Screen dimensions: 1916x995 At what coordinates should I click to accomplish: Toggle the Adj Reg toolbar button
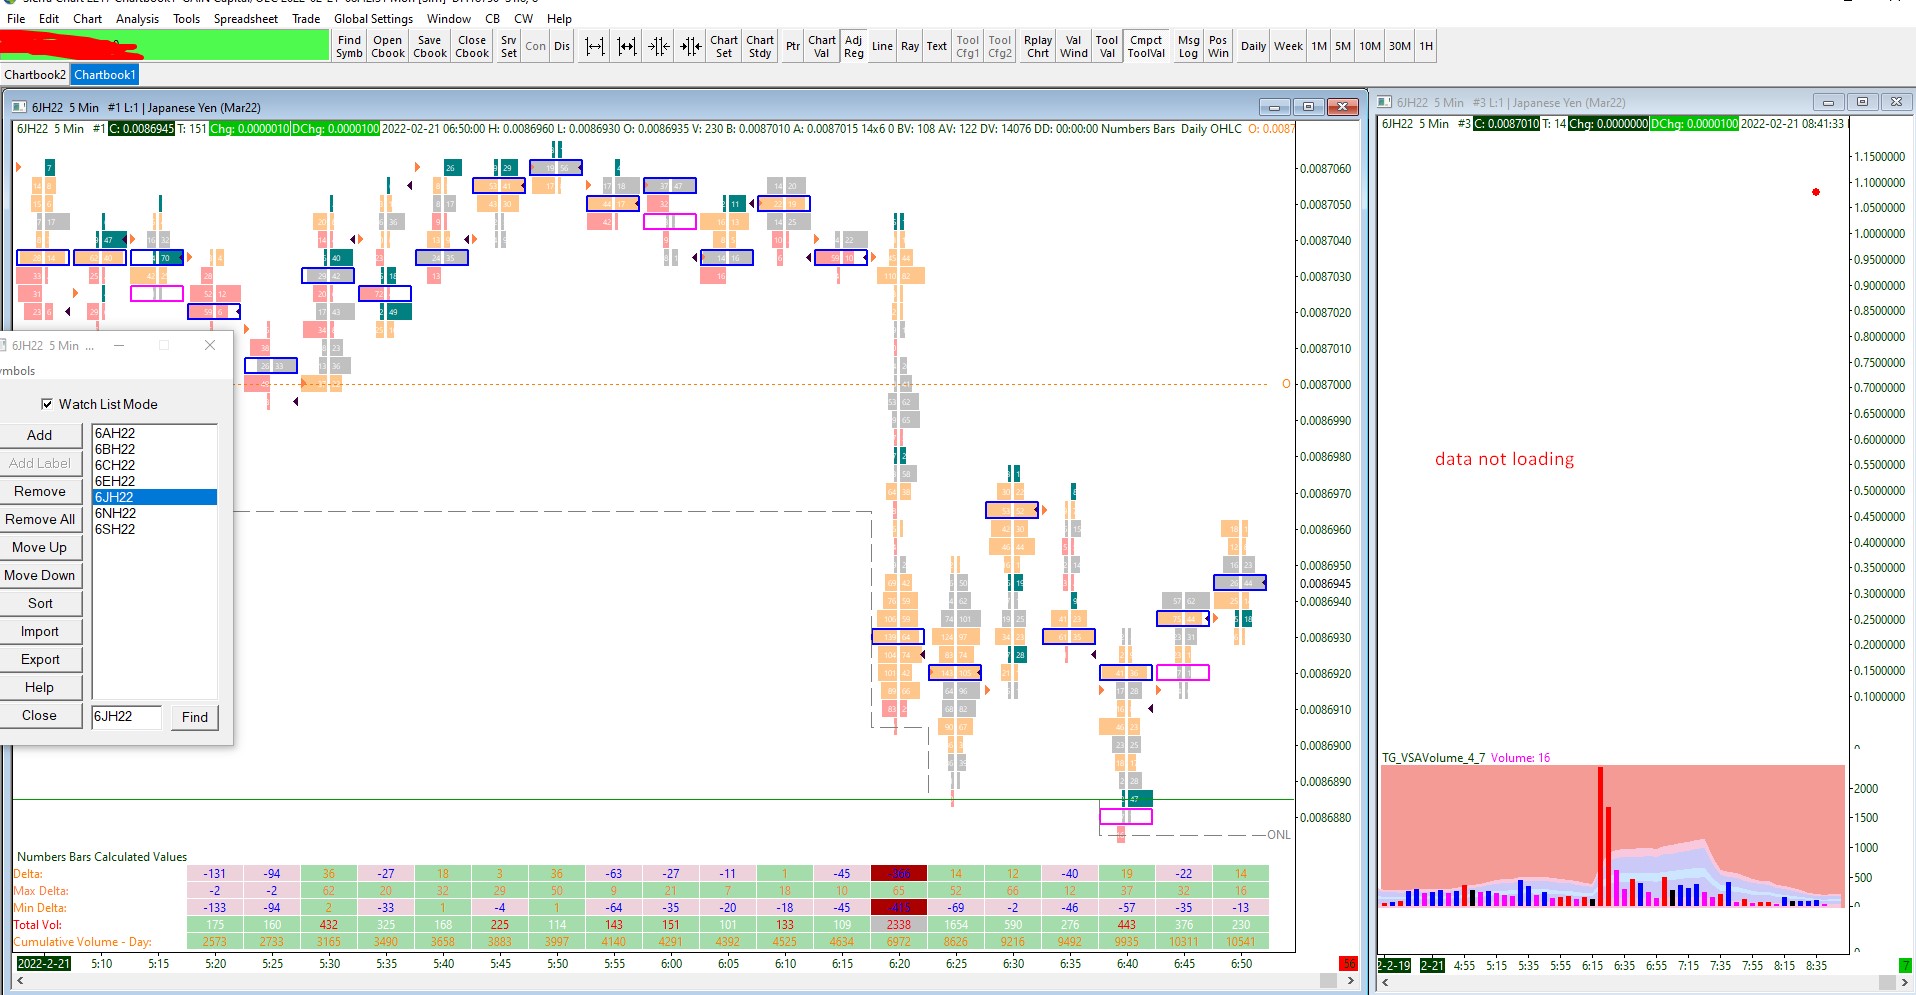pyautogui.click(x=854, y=46)
